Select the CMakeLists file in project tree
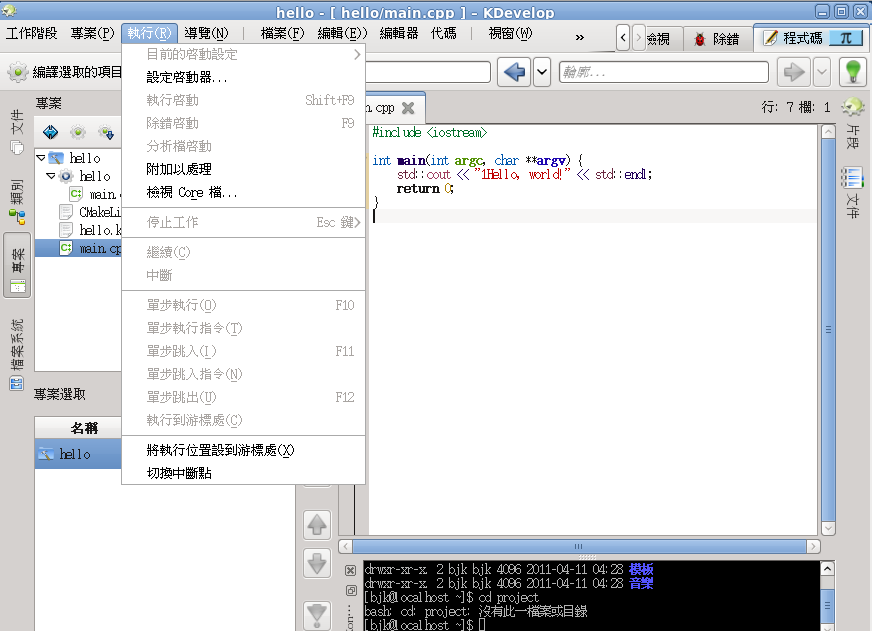Viewport: 872px width, 631px height. pyautogui.click(x=90, y=212)
